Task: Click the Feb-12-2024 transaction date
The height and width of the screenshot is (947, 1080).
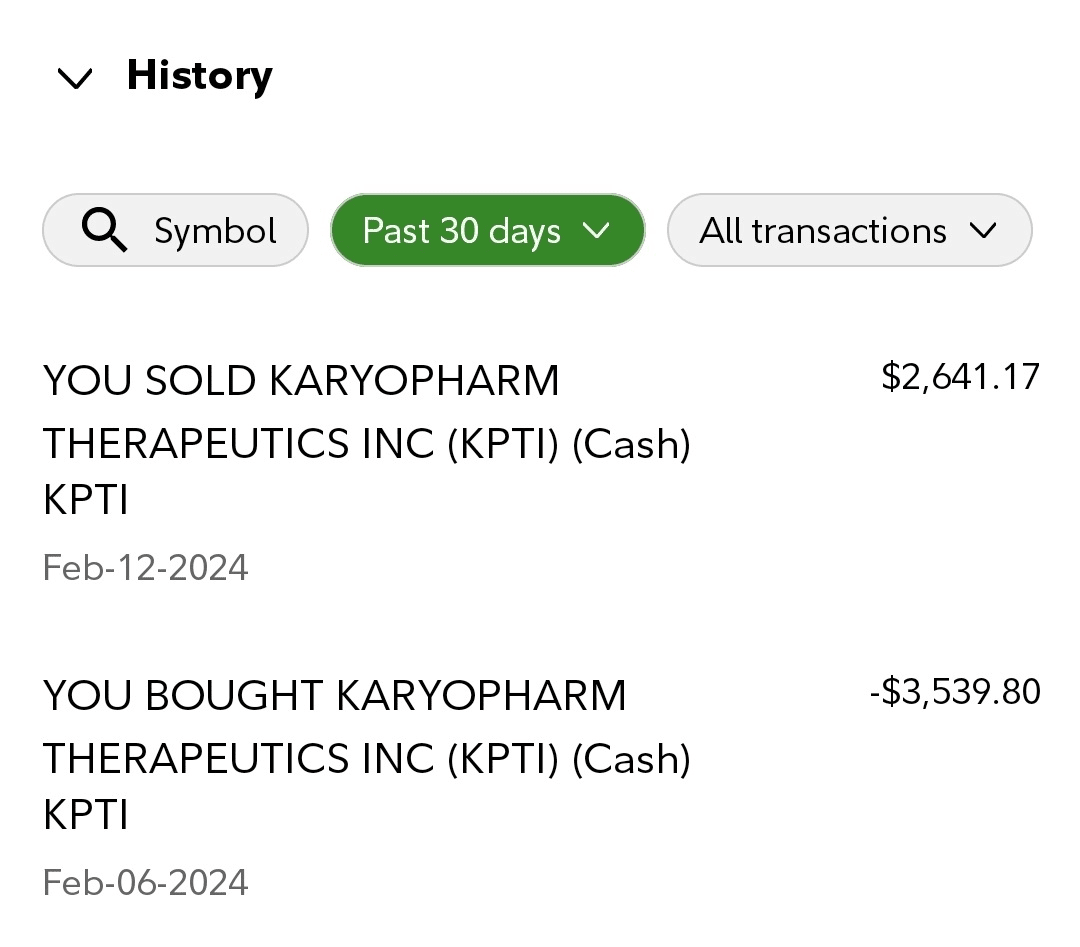Action: pos(146,568)
